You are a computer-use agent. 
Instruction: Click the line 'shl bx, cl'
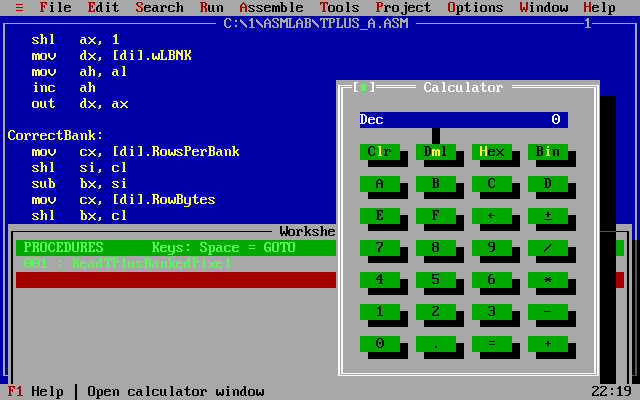coord(79,216)
